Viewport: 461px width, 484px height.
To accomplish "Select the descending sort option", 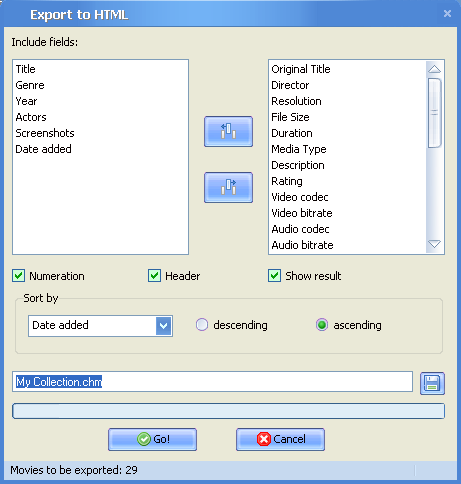I will tap(202, 325).
